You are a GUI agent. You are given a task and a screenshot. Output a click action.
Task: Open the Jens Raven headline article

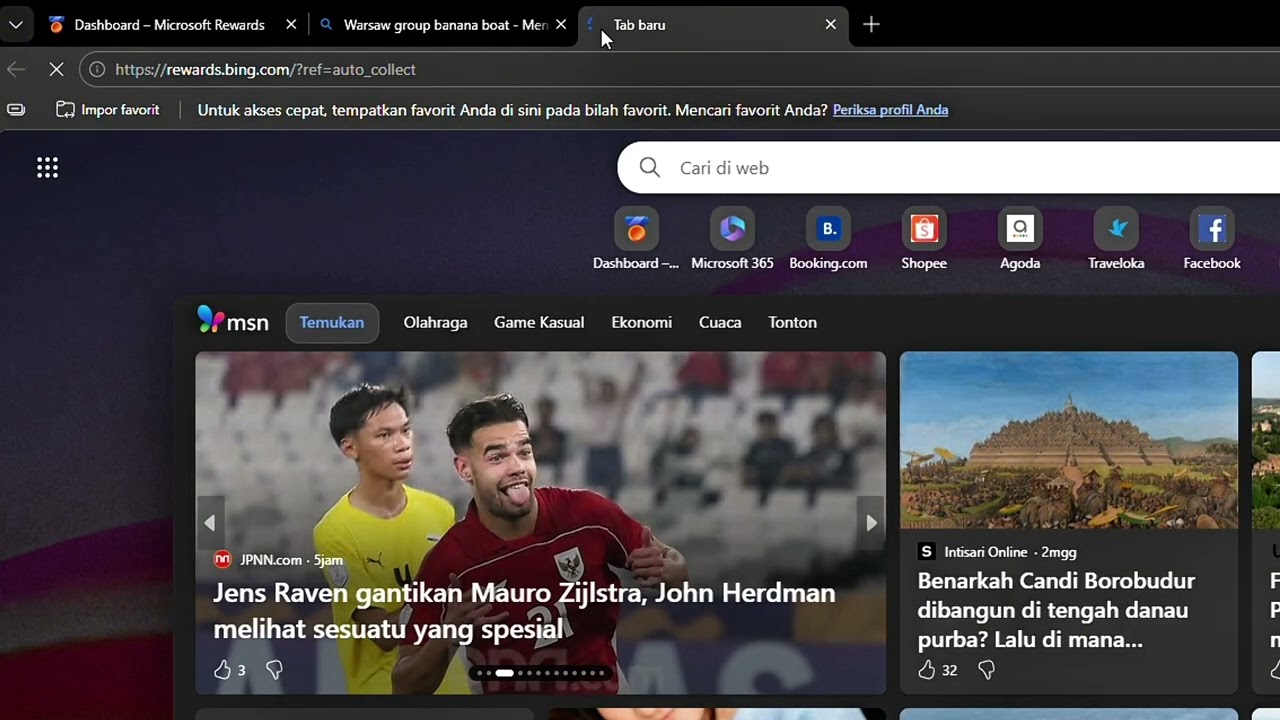click(524, 611)
